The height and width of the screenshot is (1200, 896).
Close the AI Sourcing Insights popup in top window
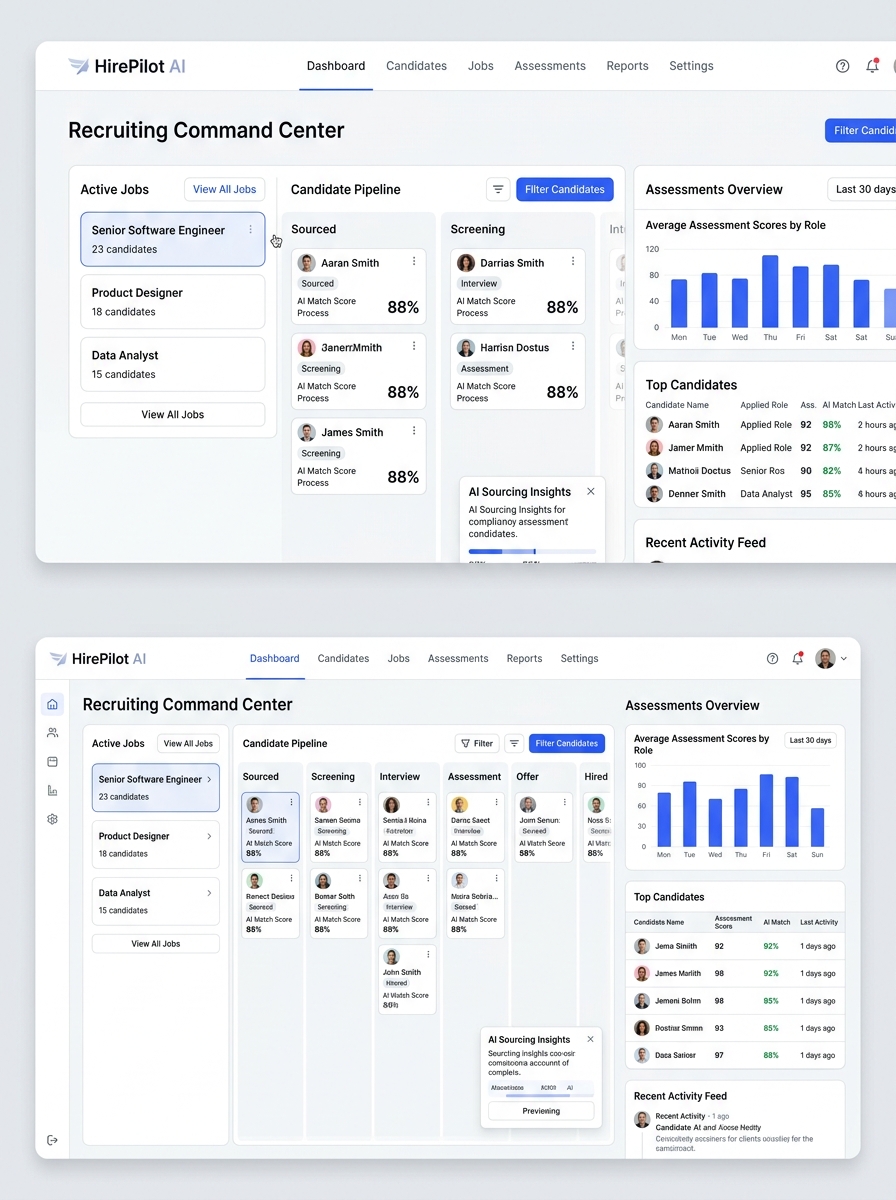(x=591, y=491)
